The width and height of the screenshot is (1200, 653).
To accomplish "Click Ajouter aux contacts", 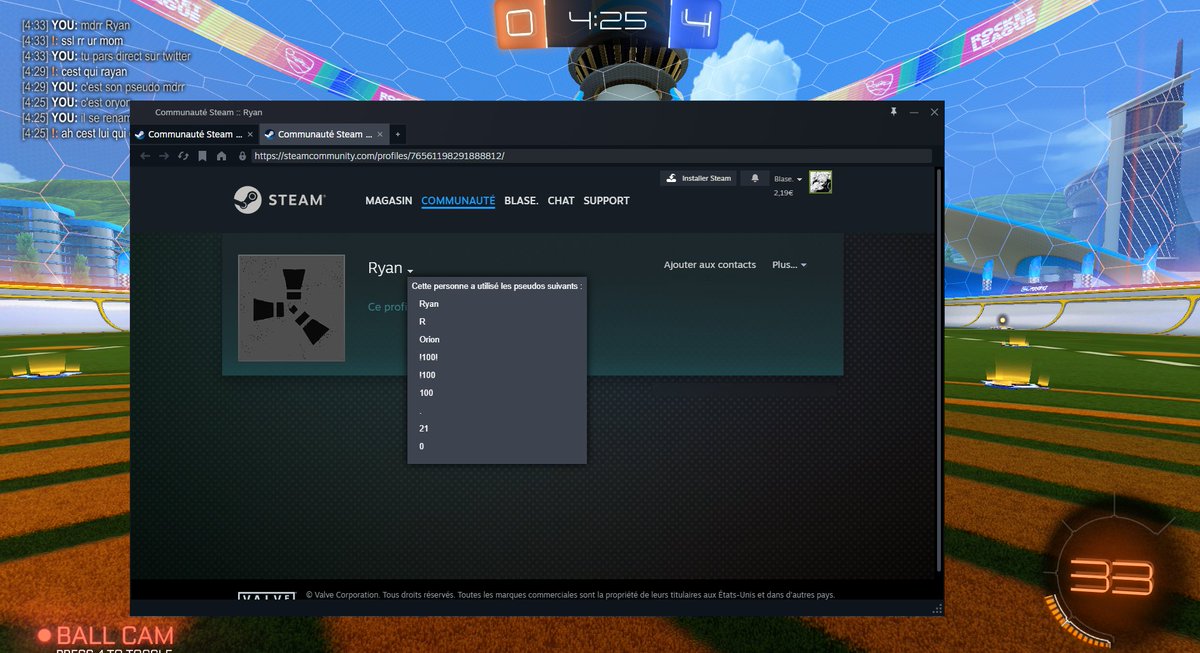I will [710, 265].
